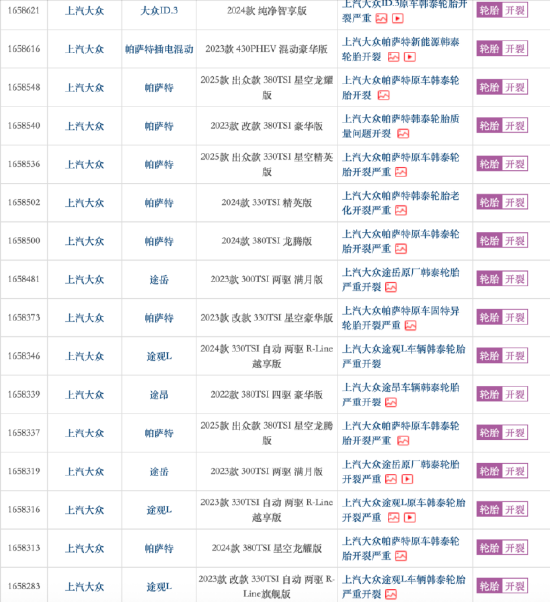Viewport: 550px width, 602px height.
Task: View picture icon in complaint 1658481 row
Action: [x=391, y=287]
